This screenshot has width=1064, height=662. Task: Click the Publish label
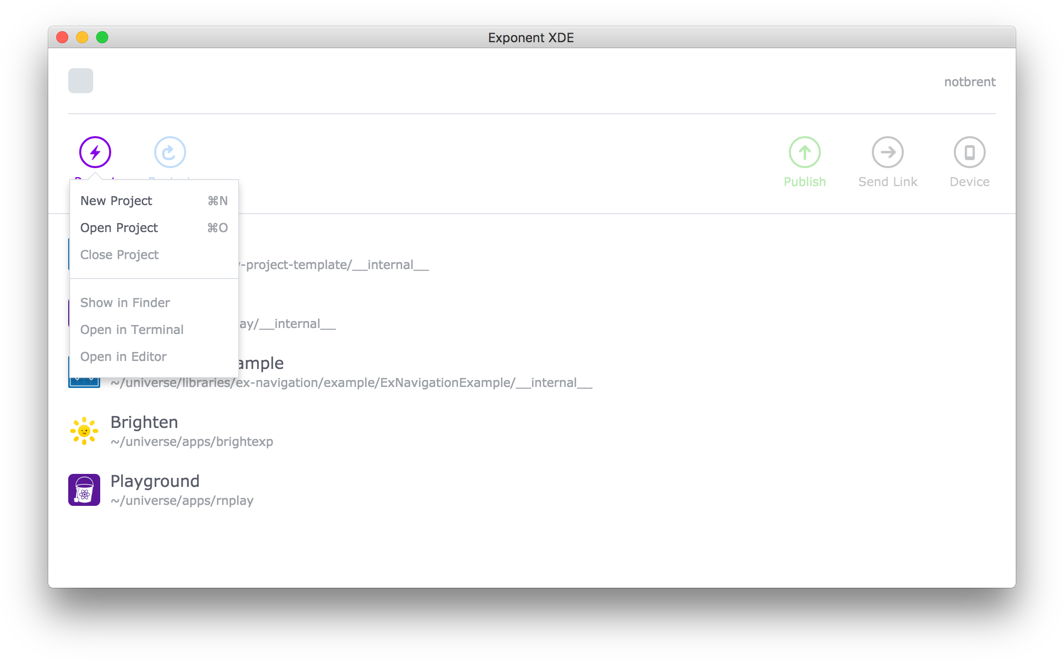click(805, 182)
